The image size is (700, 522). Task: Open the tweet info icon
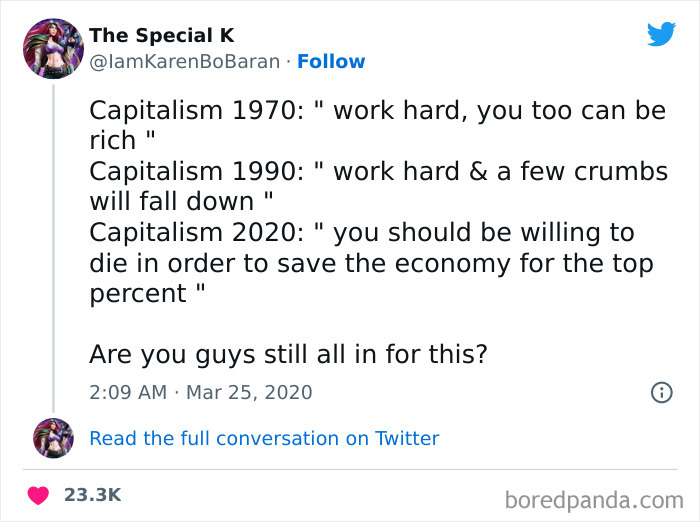tap(661, 393)
